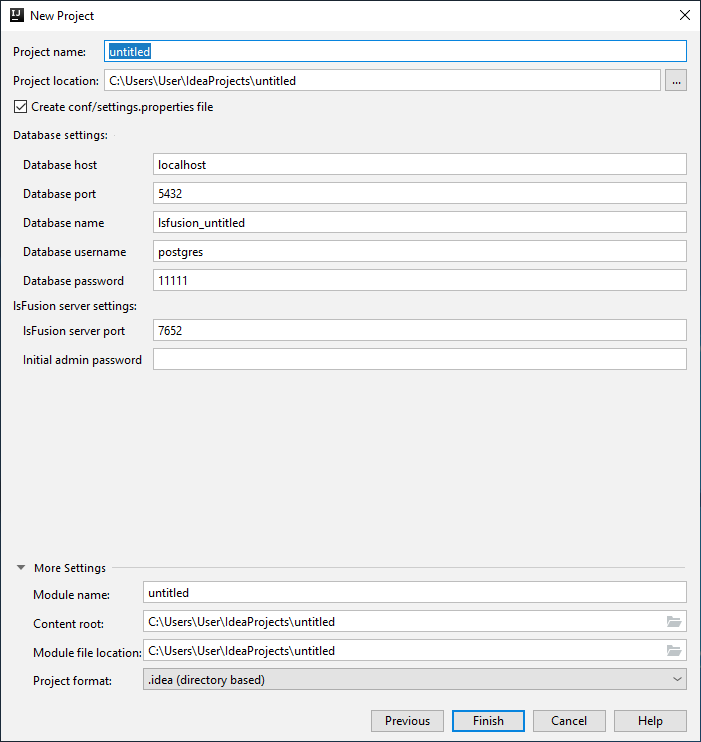This screenshot has width=701, height=742.
Task: Select the Database host field
Action: click(x=420, y=164)
